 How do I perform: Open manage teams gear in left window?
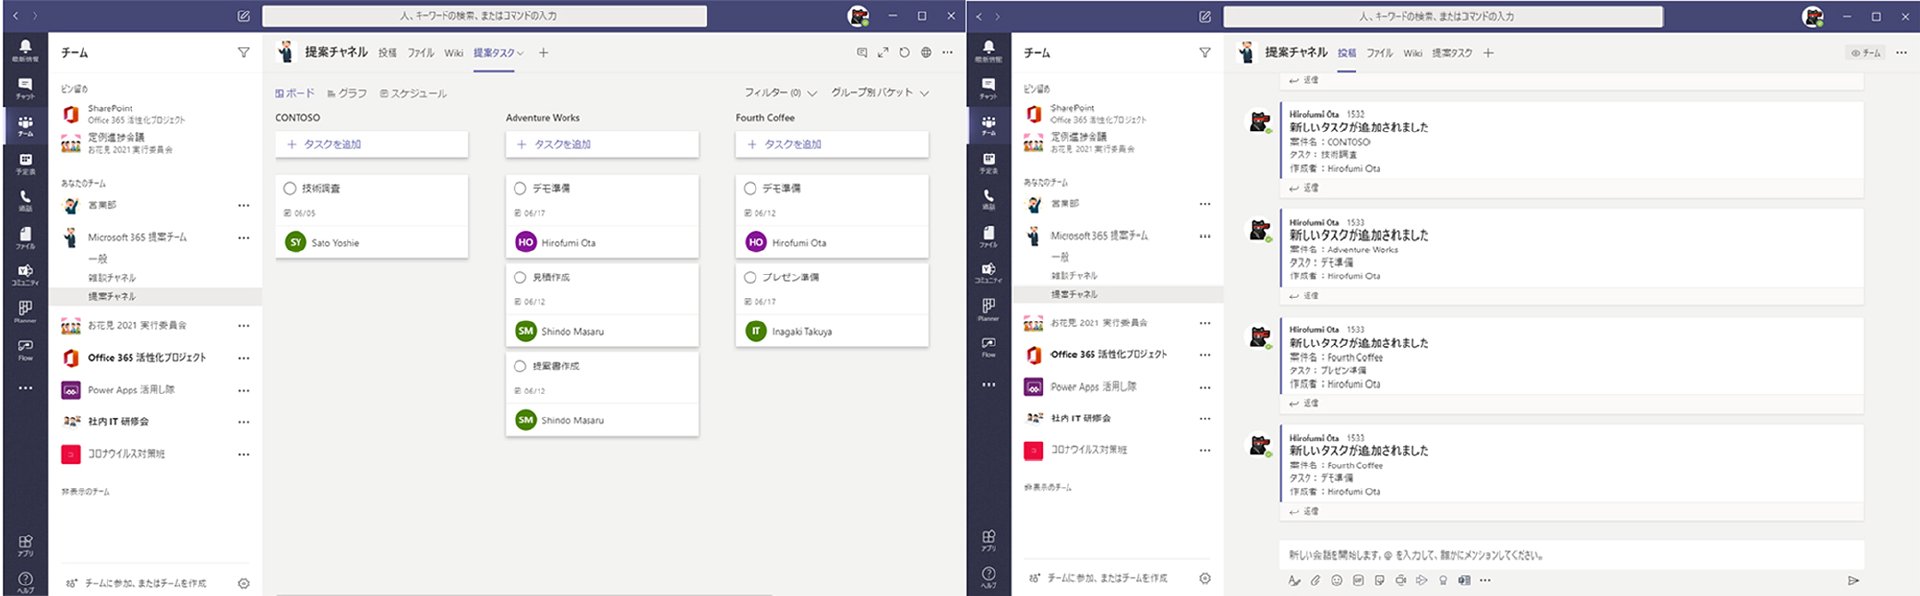(x=243, y=583)
